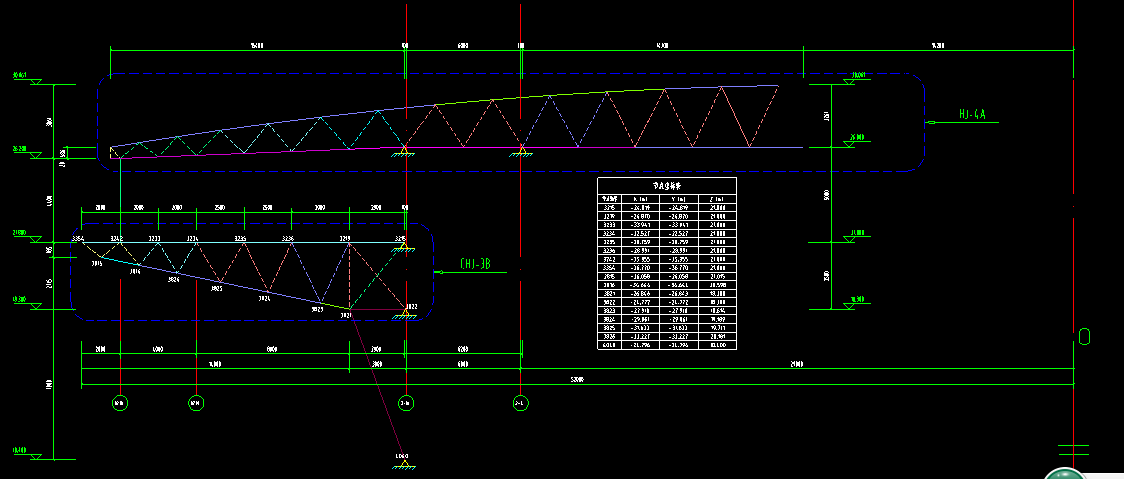Pick node label 3234 on the top chord
This screenshot has height=479, width=1124.
193,238
